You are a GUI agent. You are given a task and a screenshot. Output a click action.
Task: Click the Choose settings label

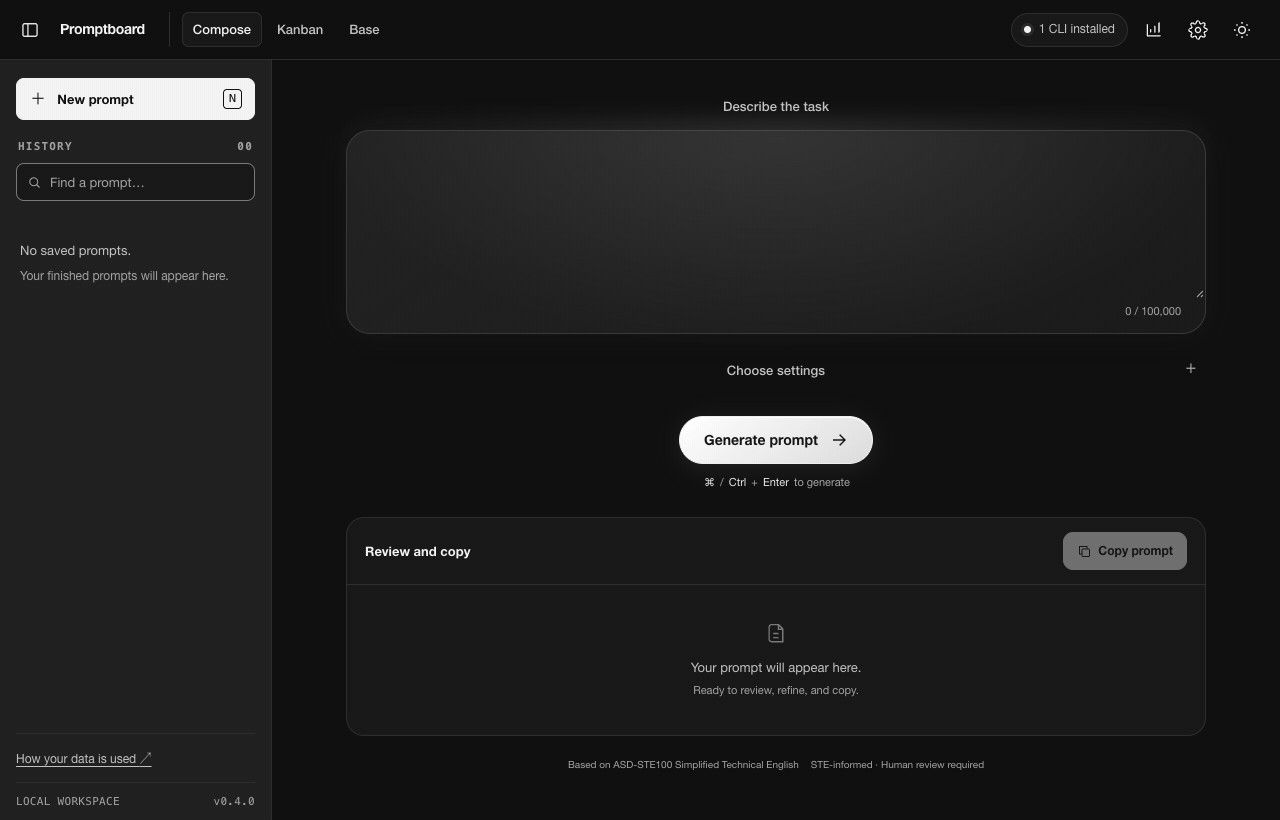(776, 370)
